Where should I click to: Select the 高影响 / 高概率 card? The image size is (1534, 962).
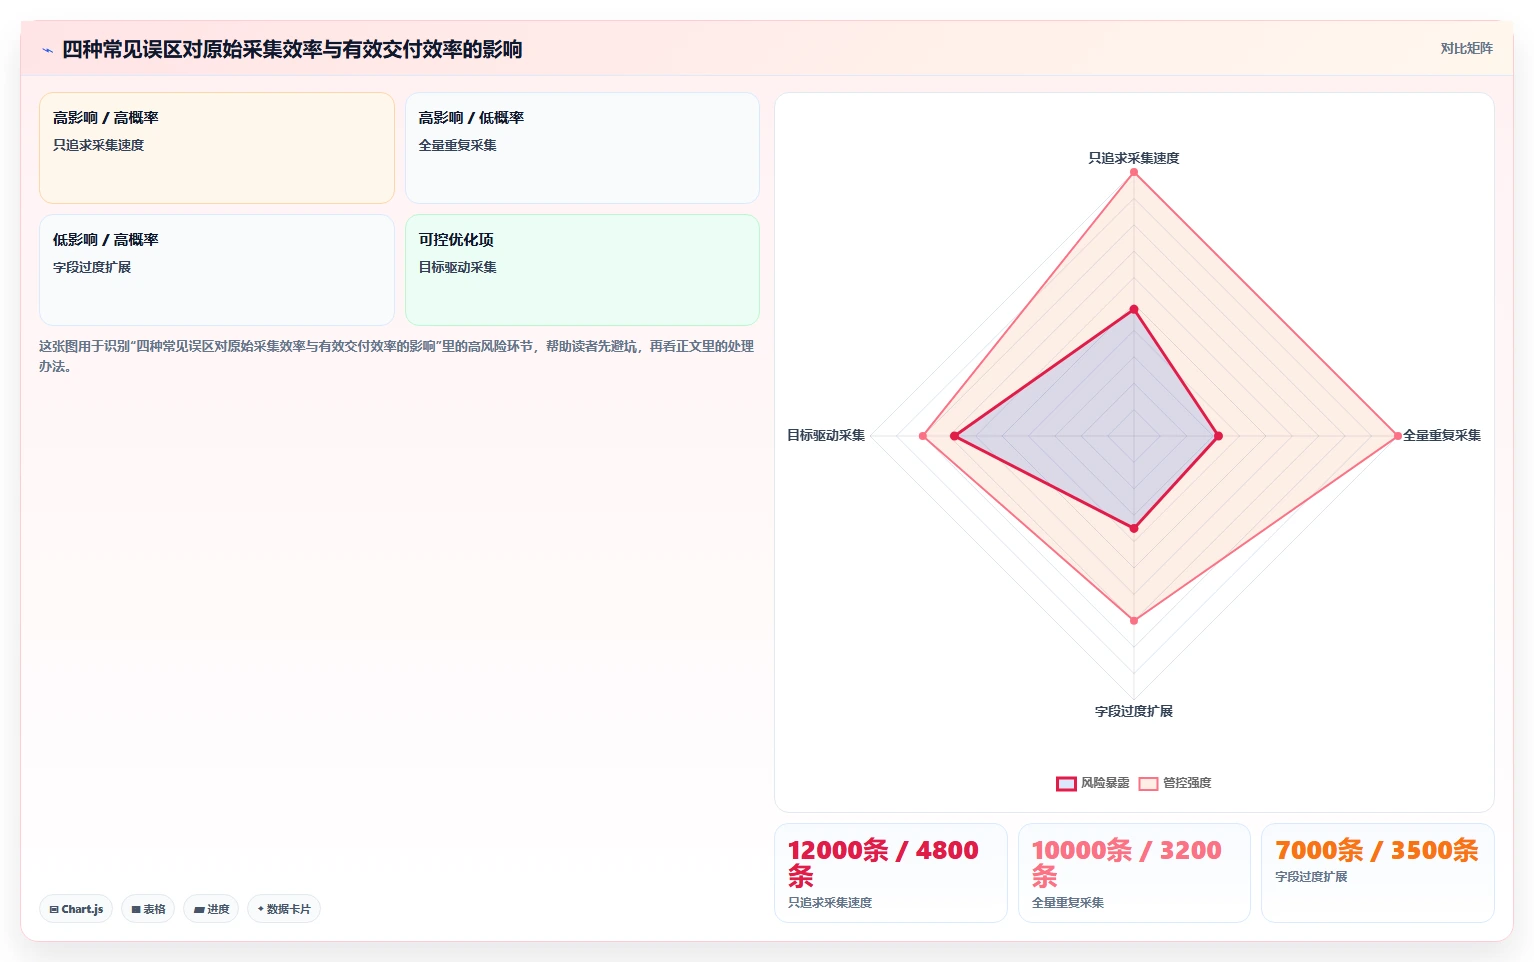(x=217, y=148)
